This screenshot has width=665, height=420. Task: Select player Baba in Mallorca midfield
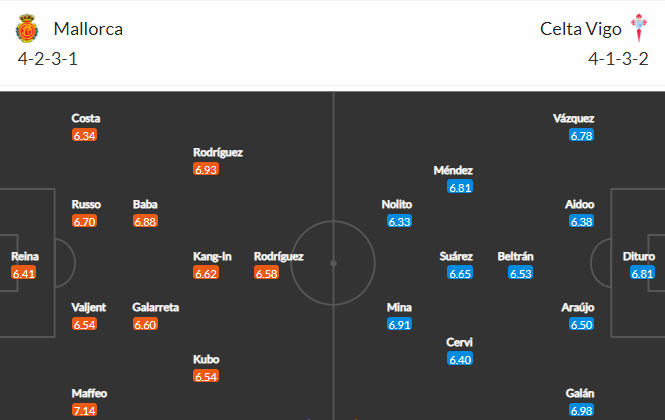pos(145,204)
